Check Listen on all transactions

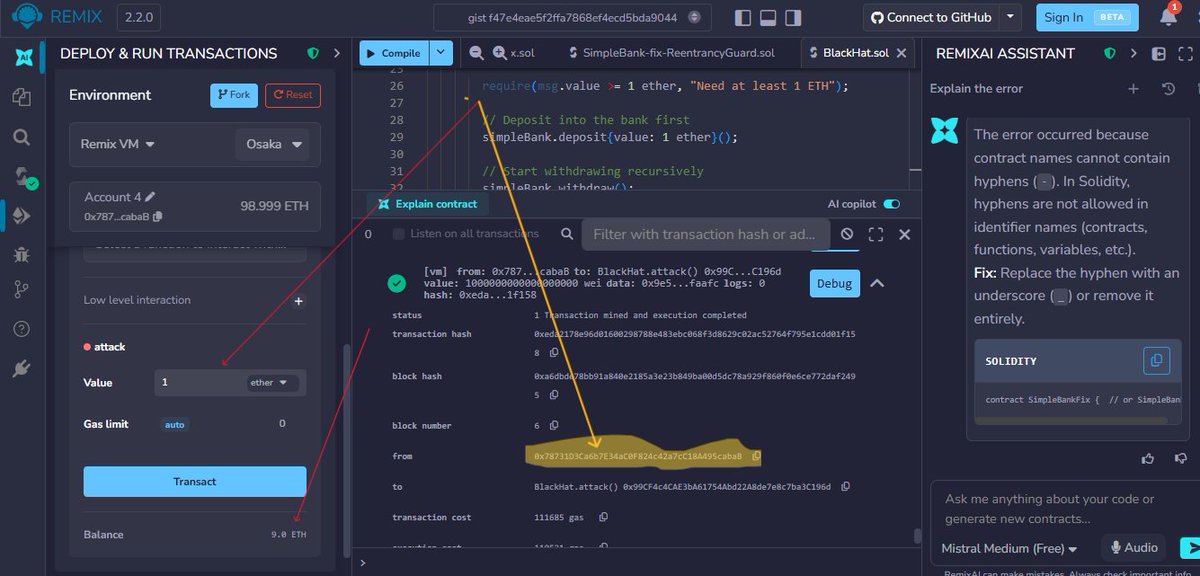tap(399, 233)
